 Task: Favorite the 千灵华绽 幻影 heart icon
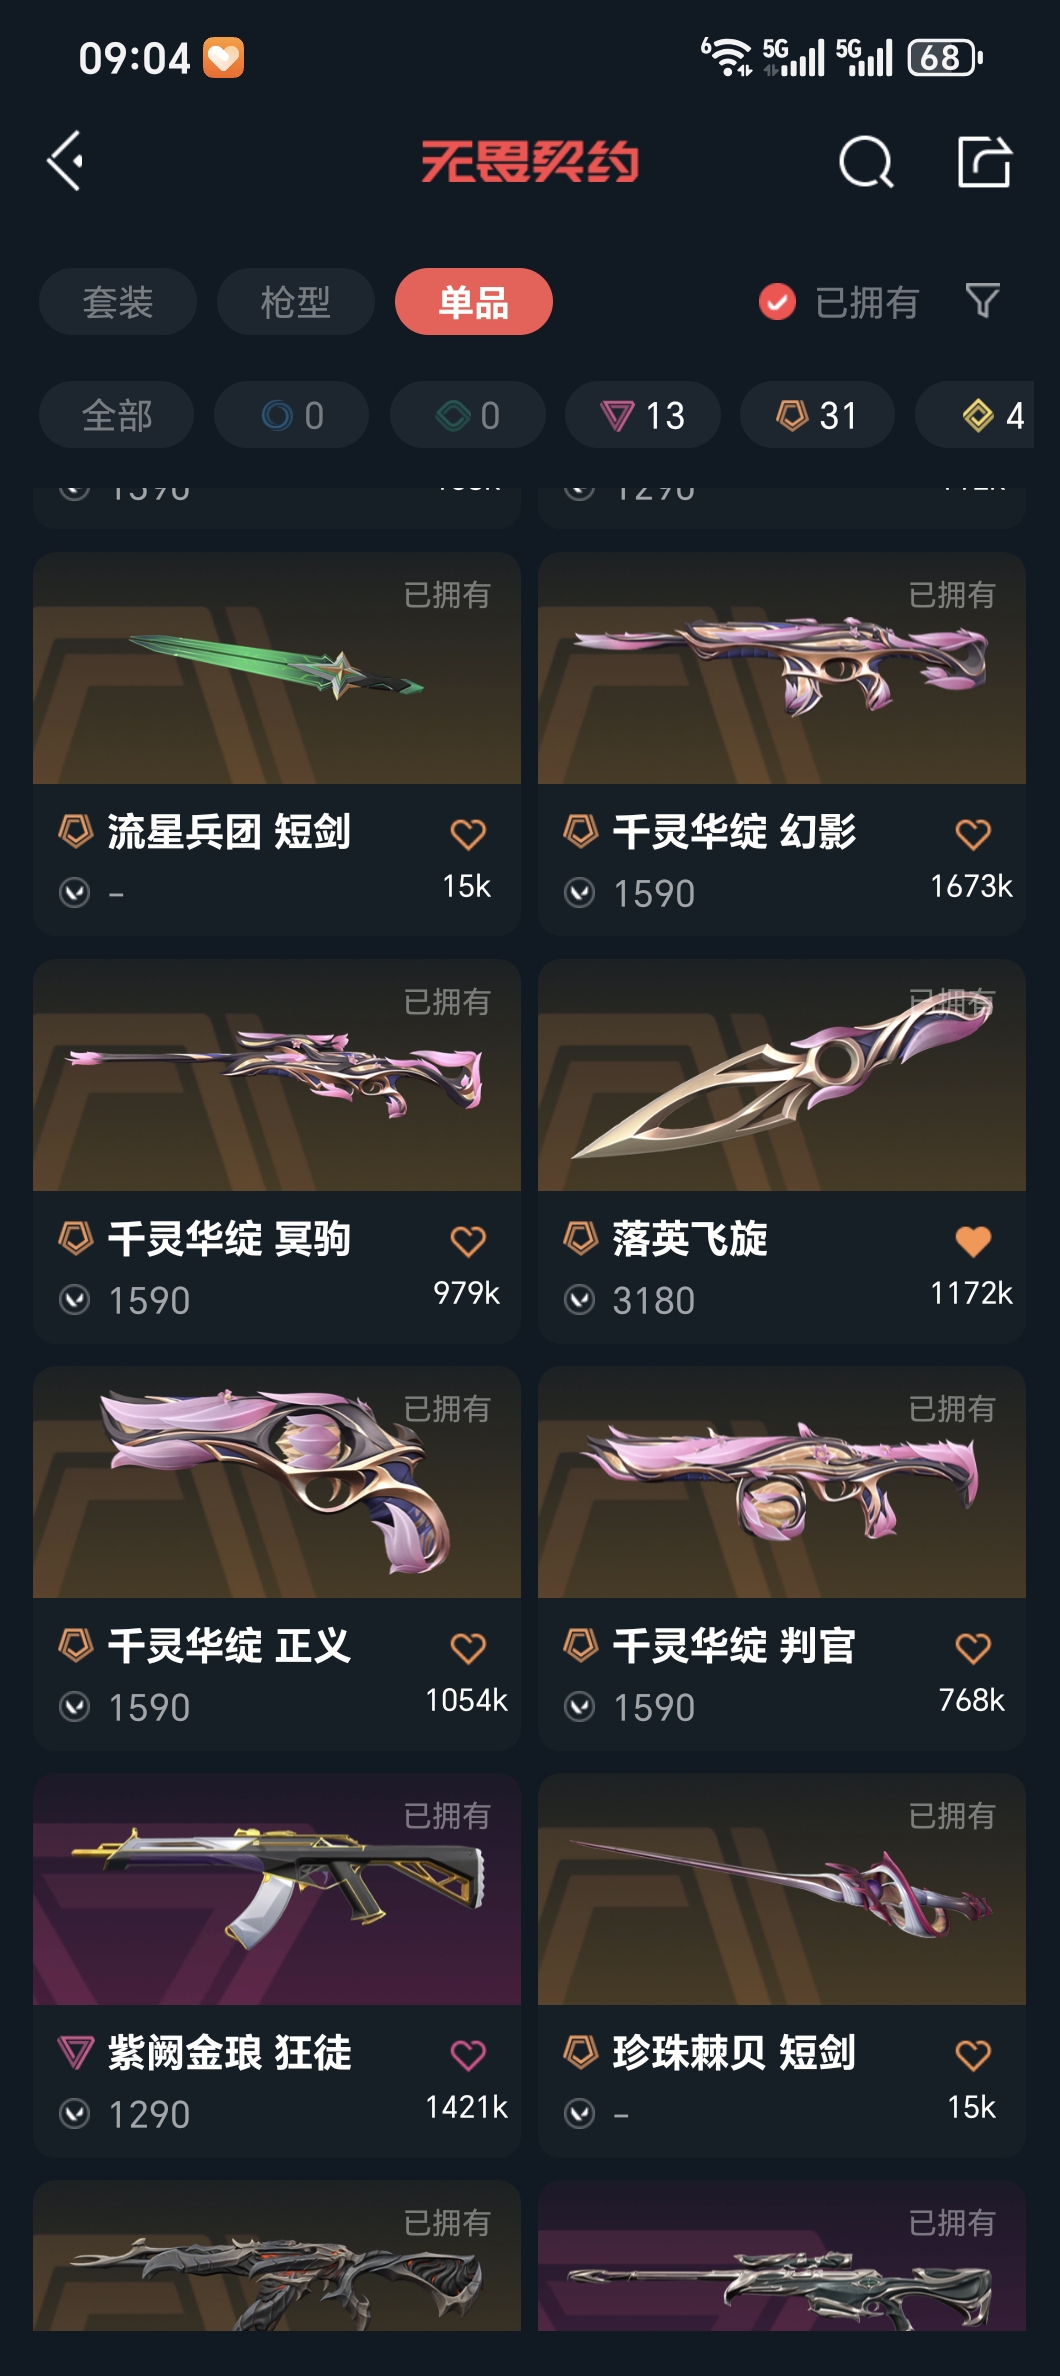coord(972,833)
